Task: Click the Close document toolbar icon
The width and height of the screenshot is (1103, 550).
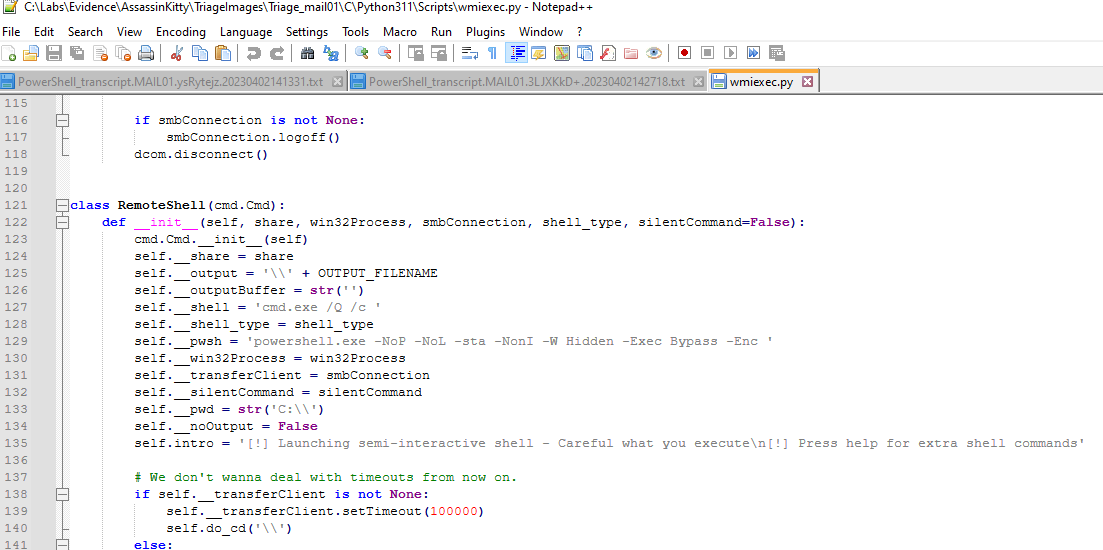Action: (101, 53)
